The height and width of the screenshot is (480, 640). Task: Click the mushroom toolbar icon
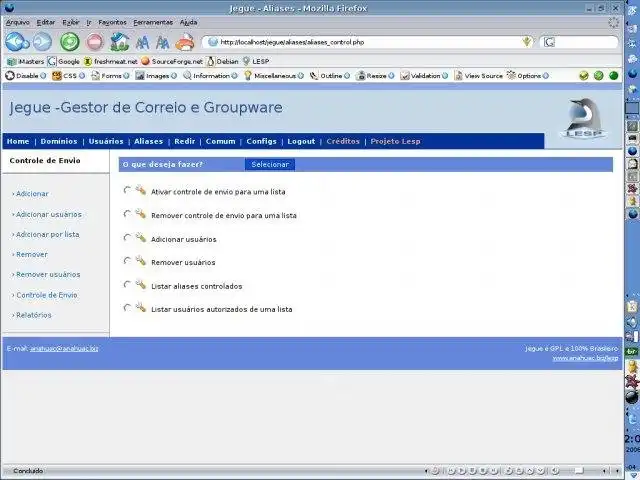tap(185, 42)
